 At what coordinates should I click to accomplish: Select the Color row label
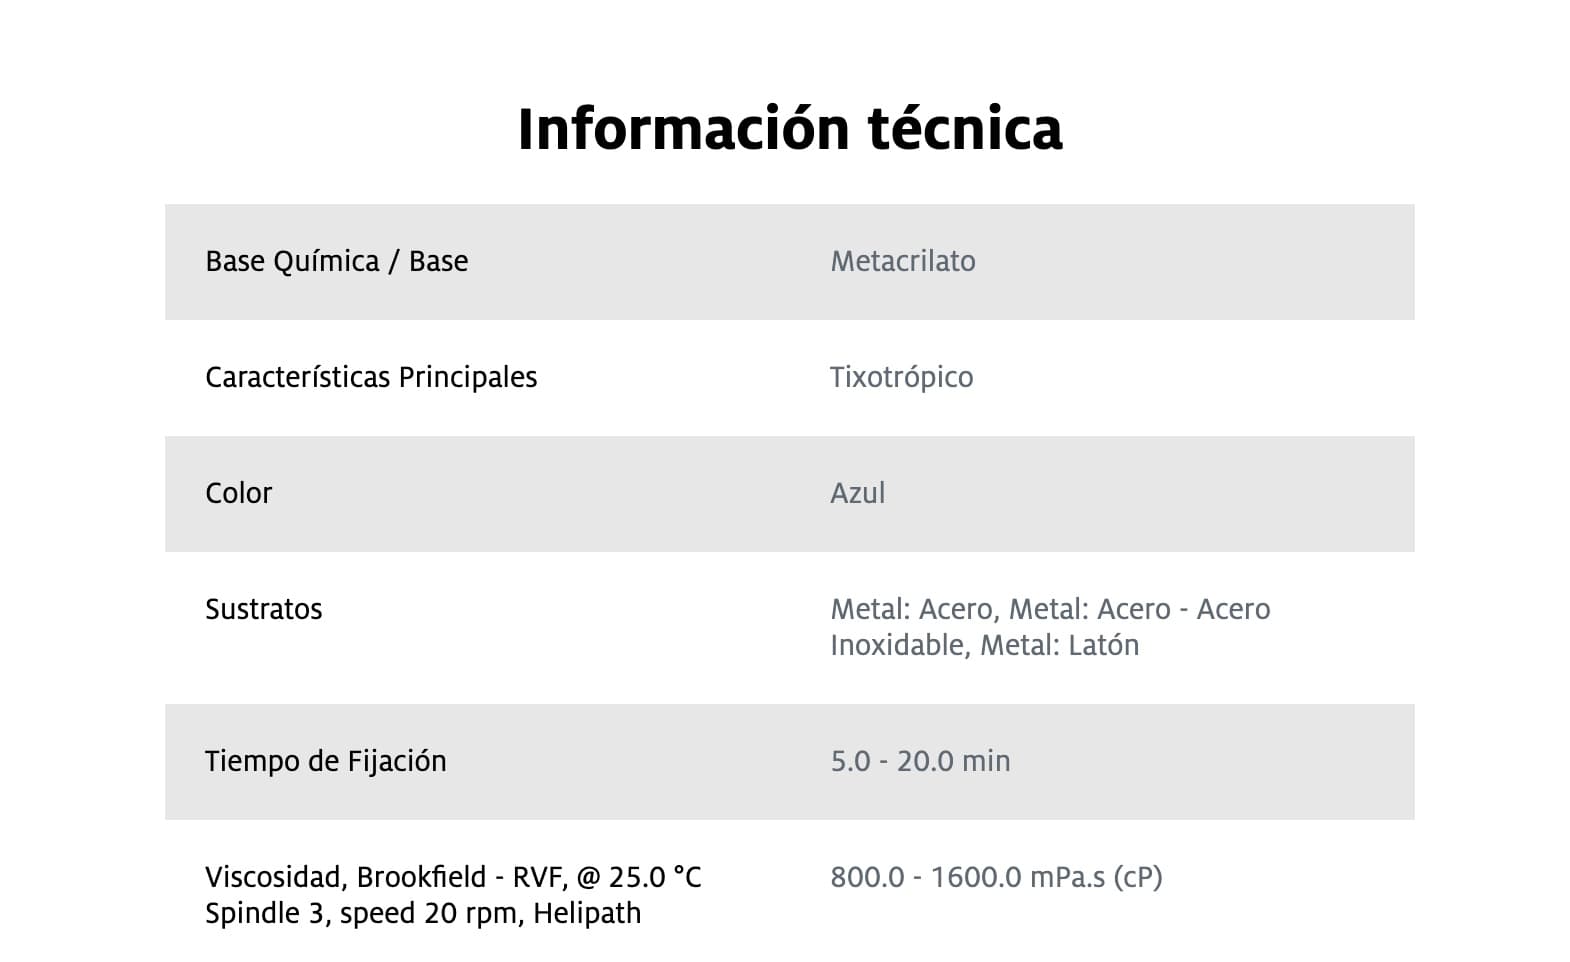coord(238,493)
